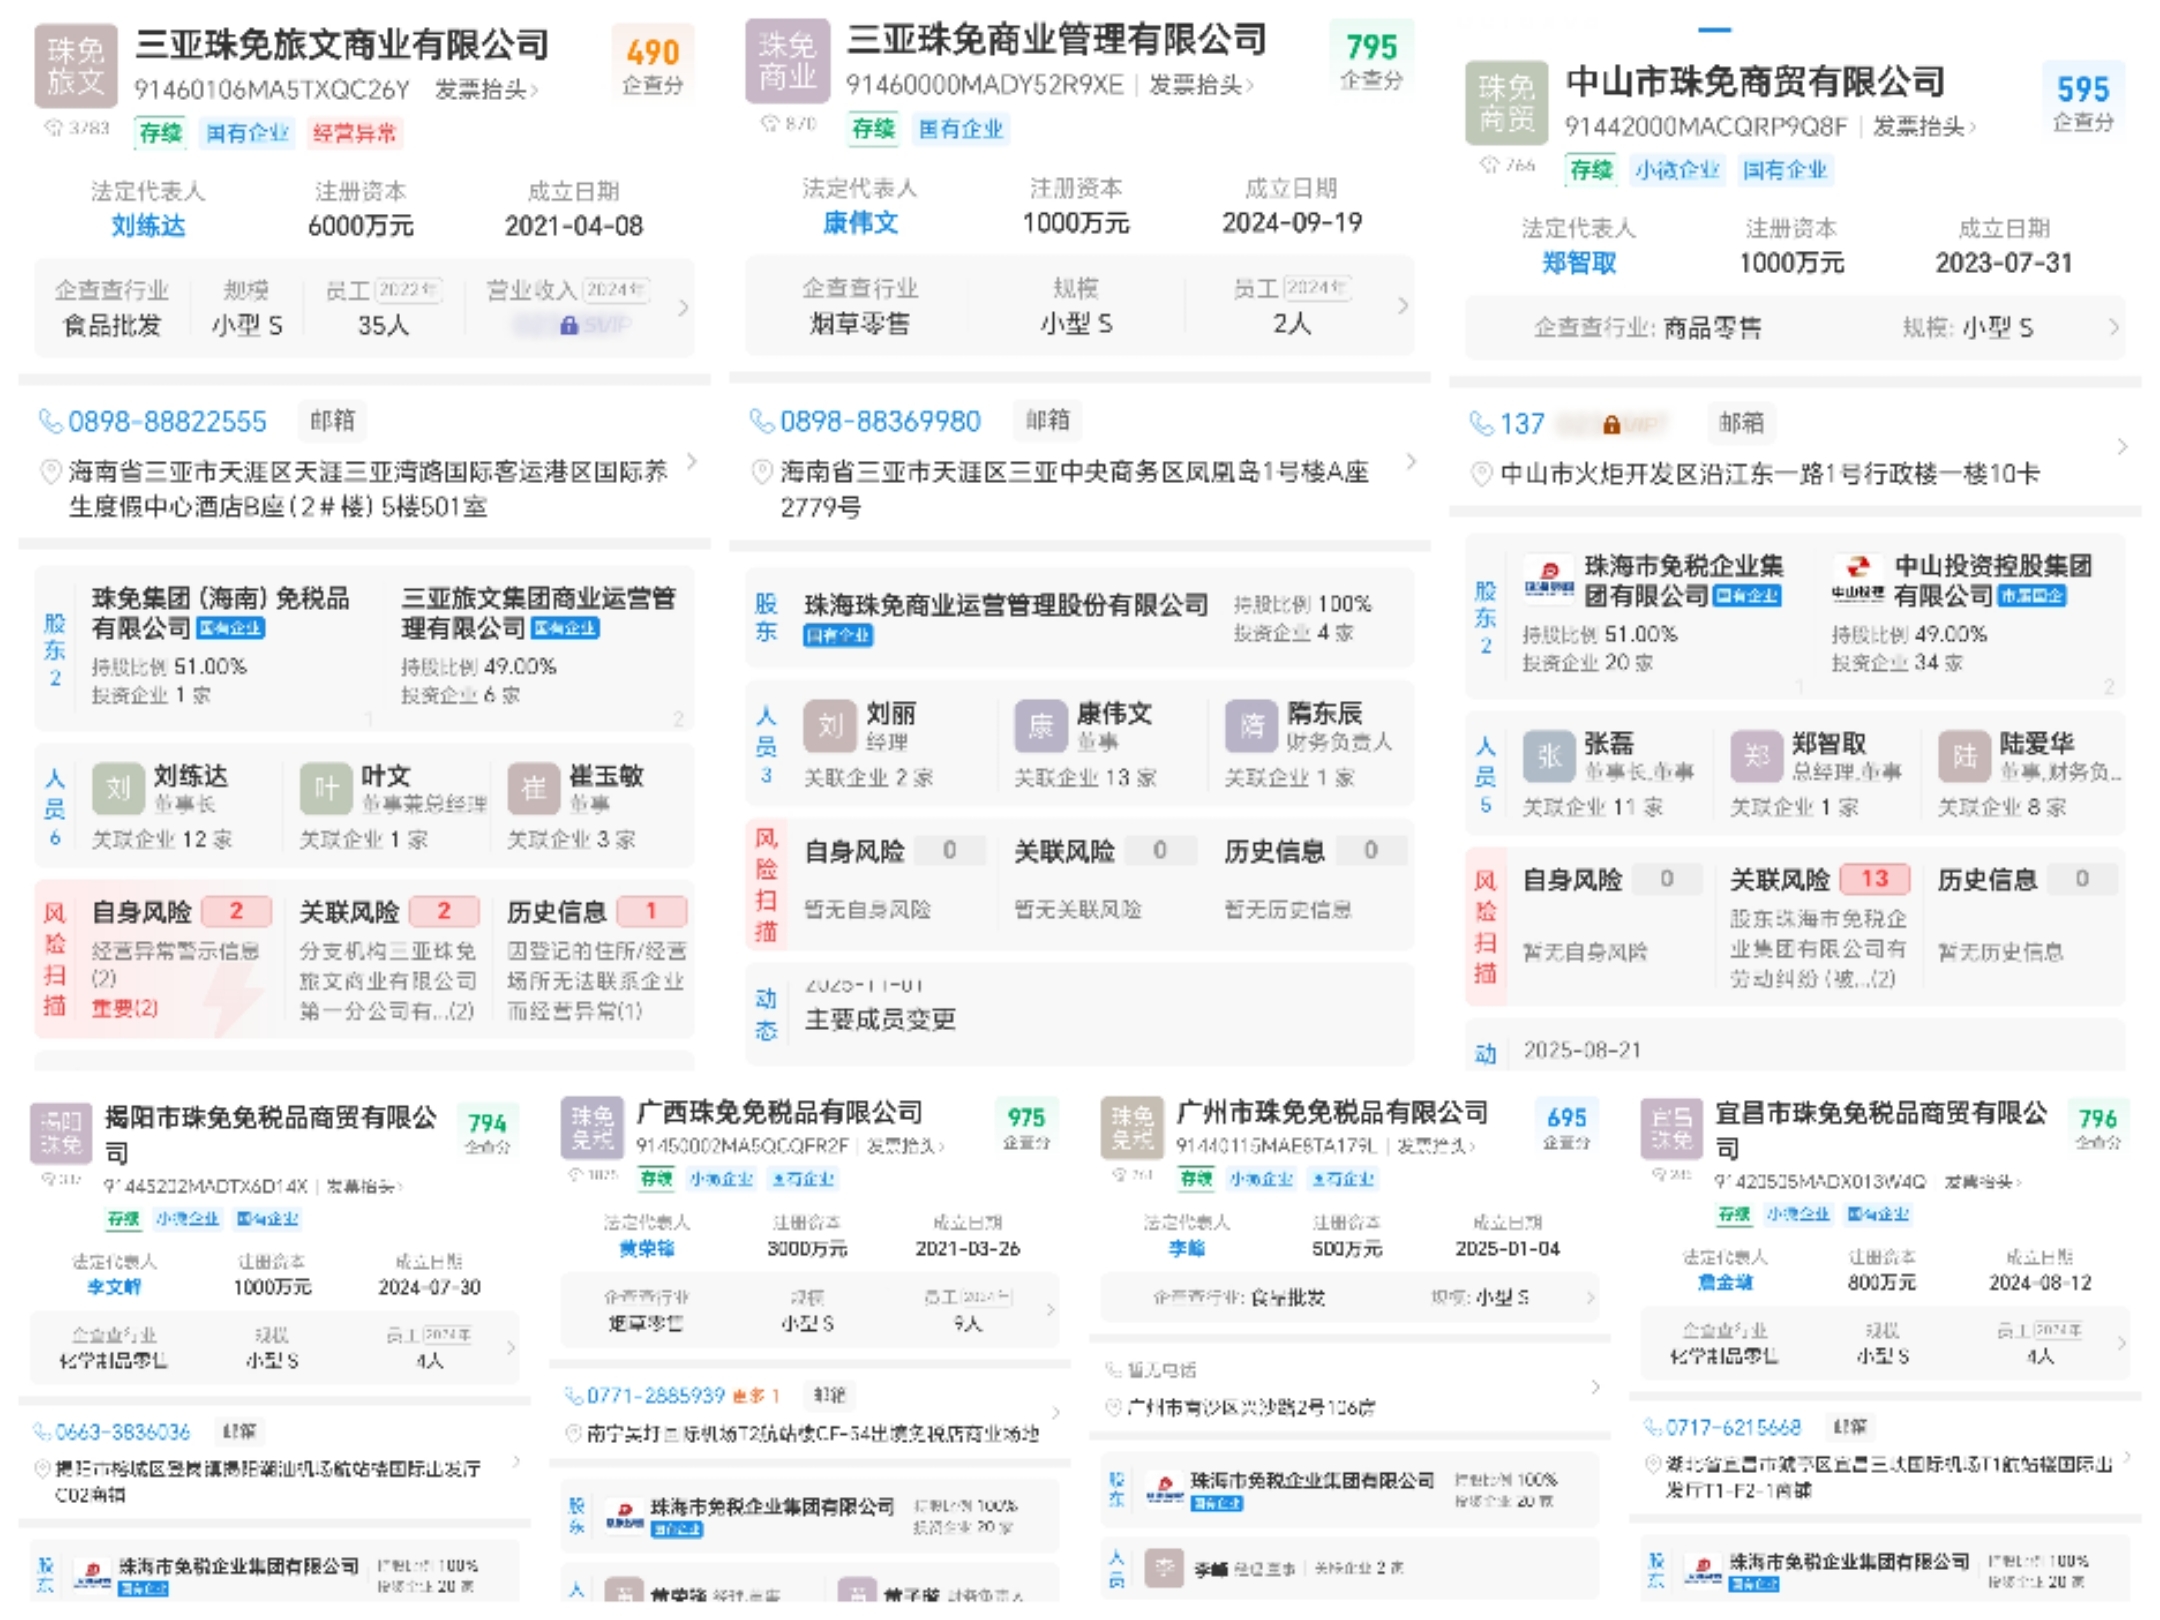The image size is (2160, 1620).
Task: Click 关联风险 13 count badge
Action: (x=1873, y=879)
